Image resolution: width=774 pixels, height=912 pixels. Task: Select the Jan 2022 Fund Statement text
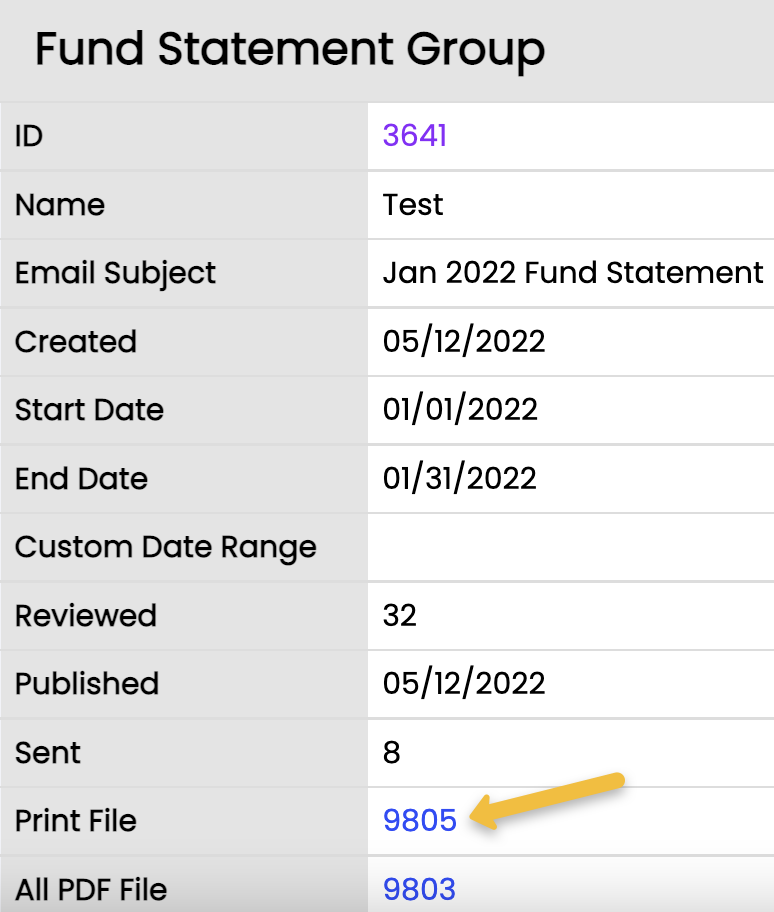coord(572,273)
